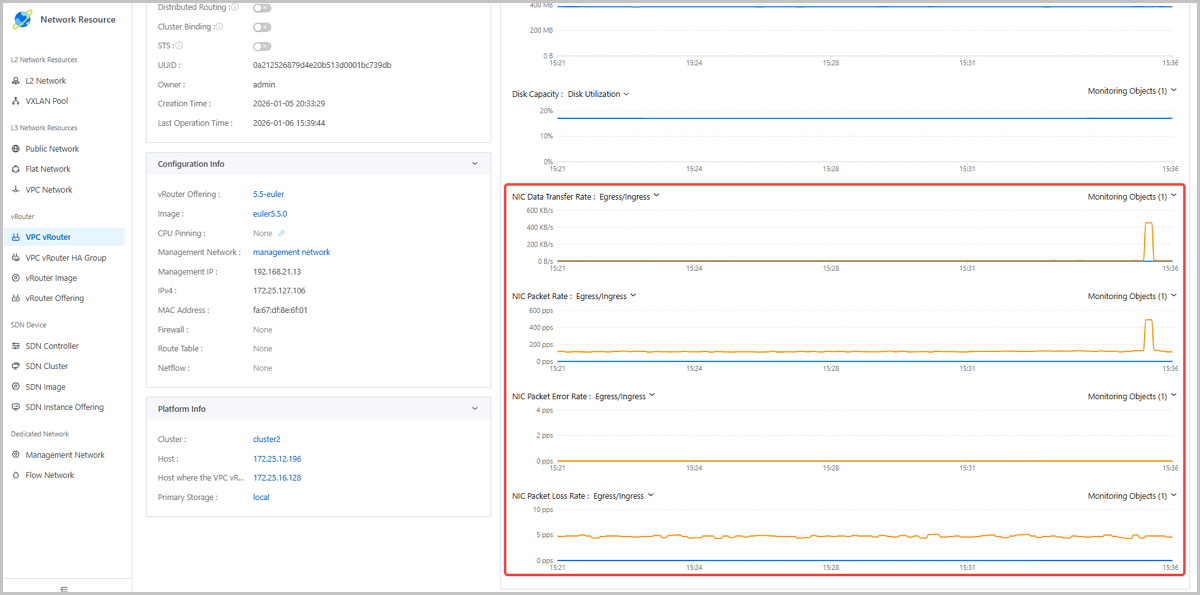Open the 5.5-euler vRouter offering link
The height and width of the screenshot is (595, 1200).
click(269, 194)
